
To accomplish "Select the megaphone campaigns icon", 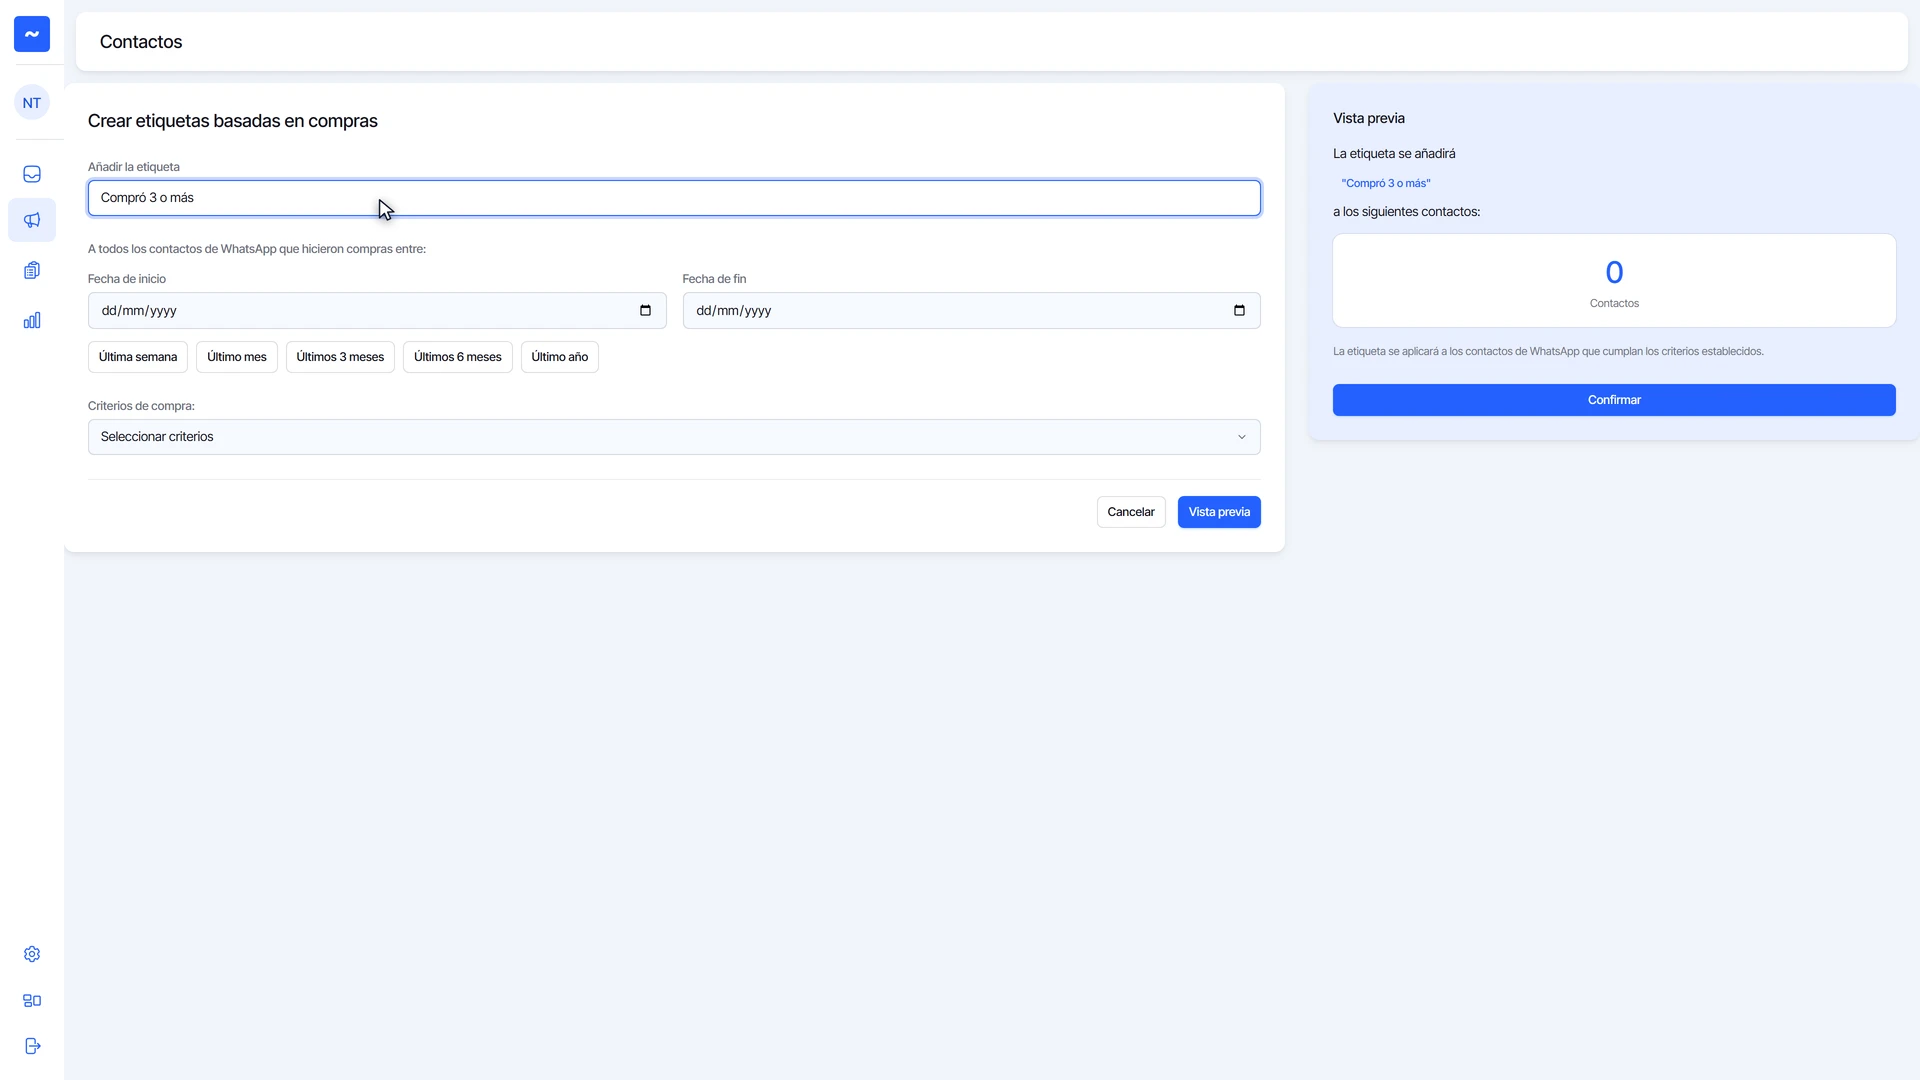I will point(32,220).
